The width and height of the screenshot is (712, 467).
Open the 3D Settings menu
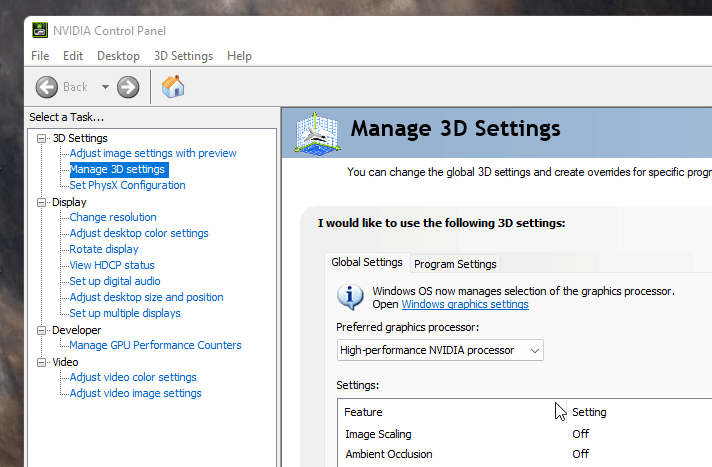[183, 56]
